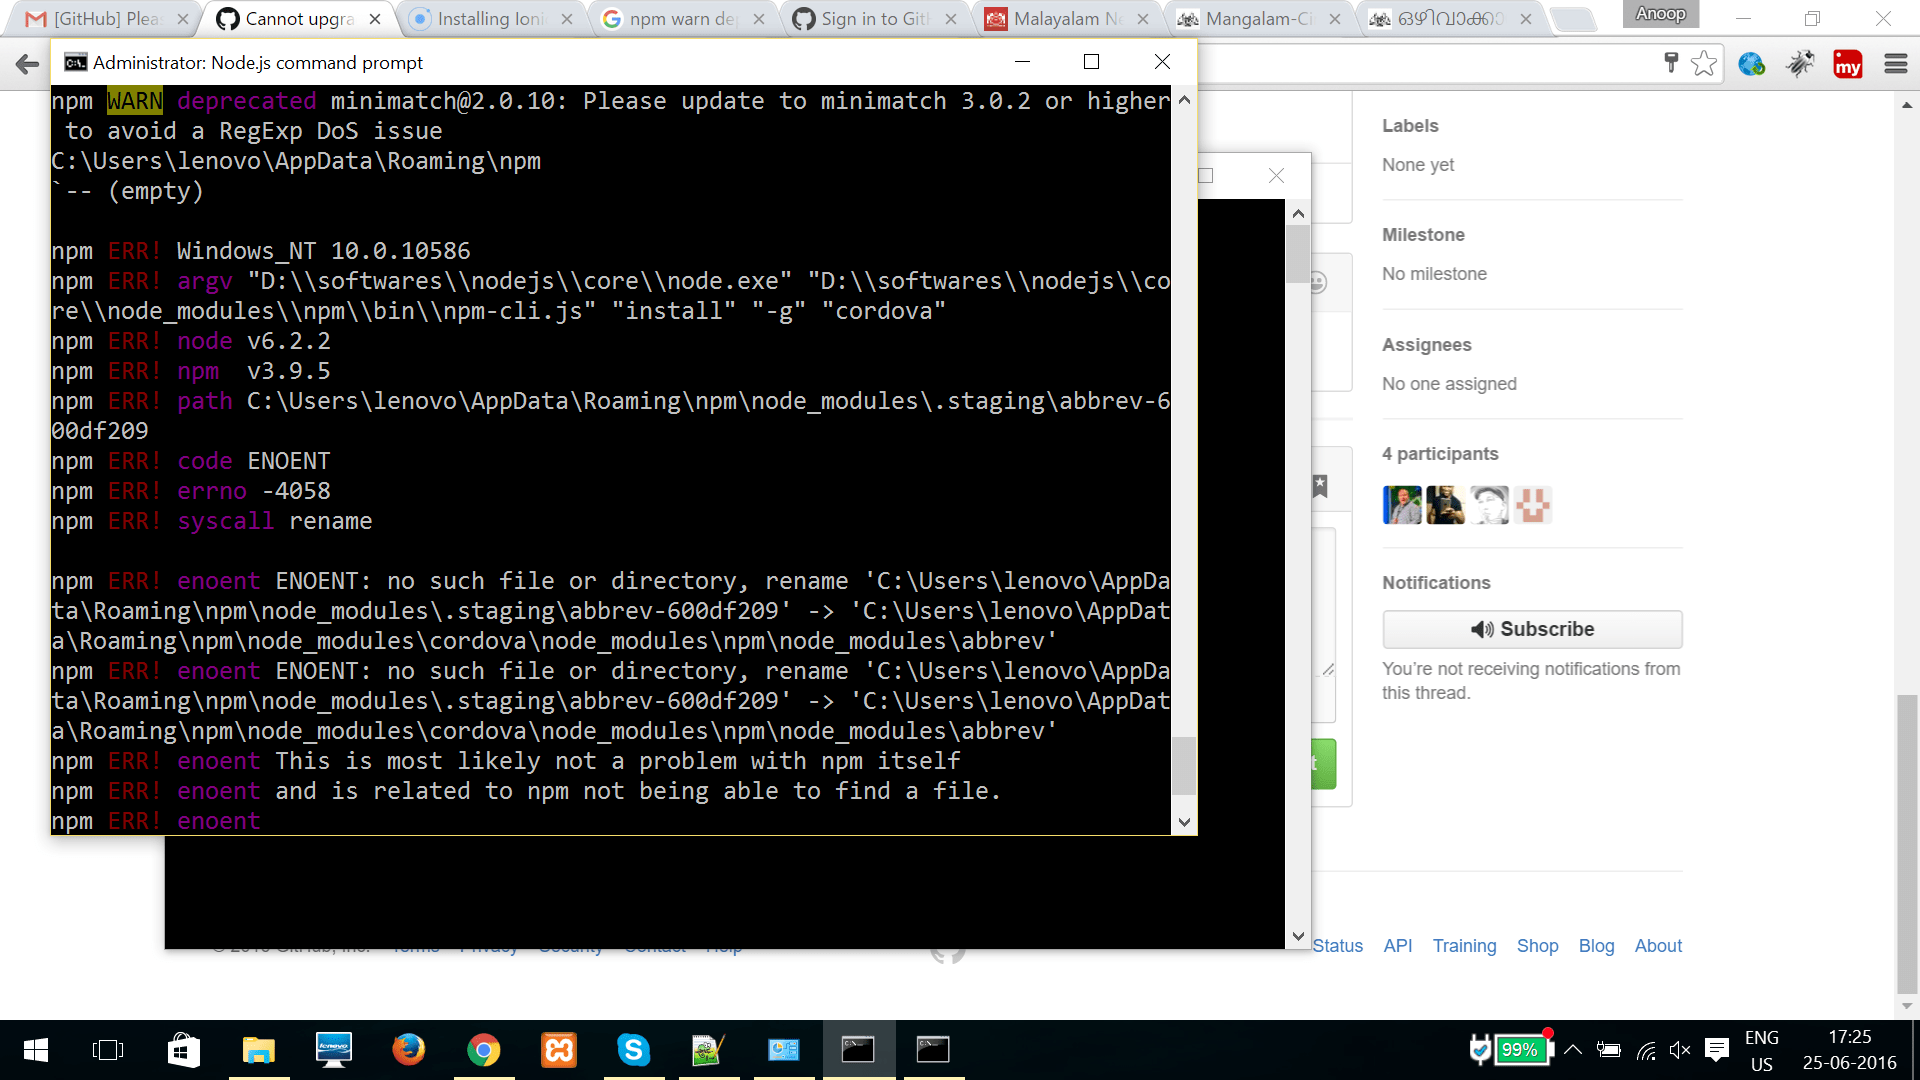The image size is (1920, 1080).
Task: Switch to the Gmail browser tab
Action: coord(100,17)
